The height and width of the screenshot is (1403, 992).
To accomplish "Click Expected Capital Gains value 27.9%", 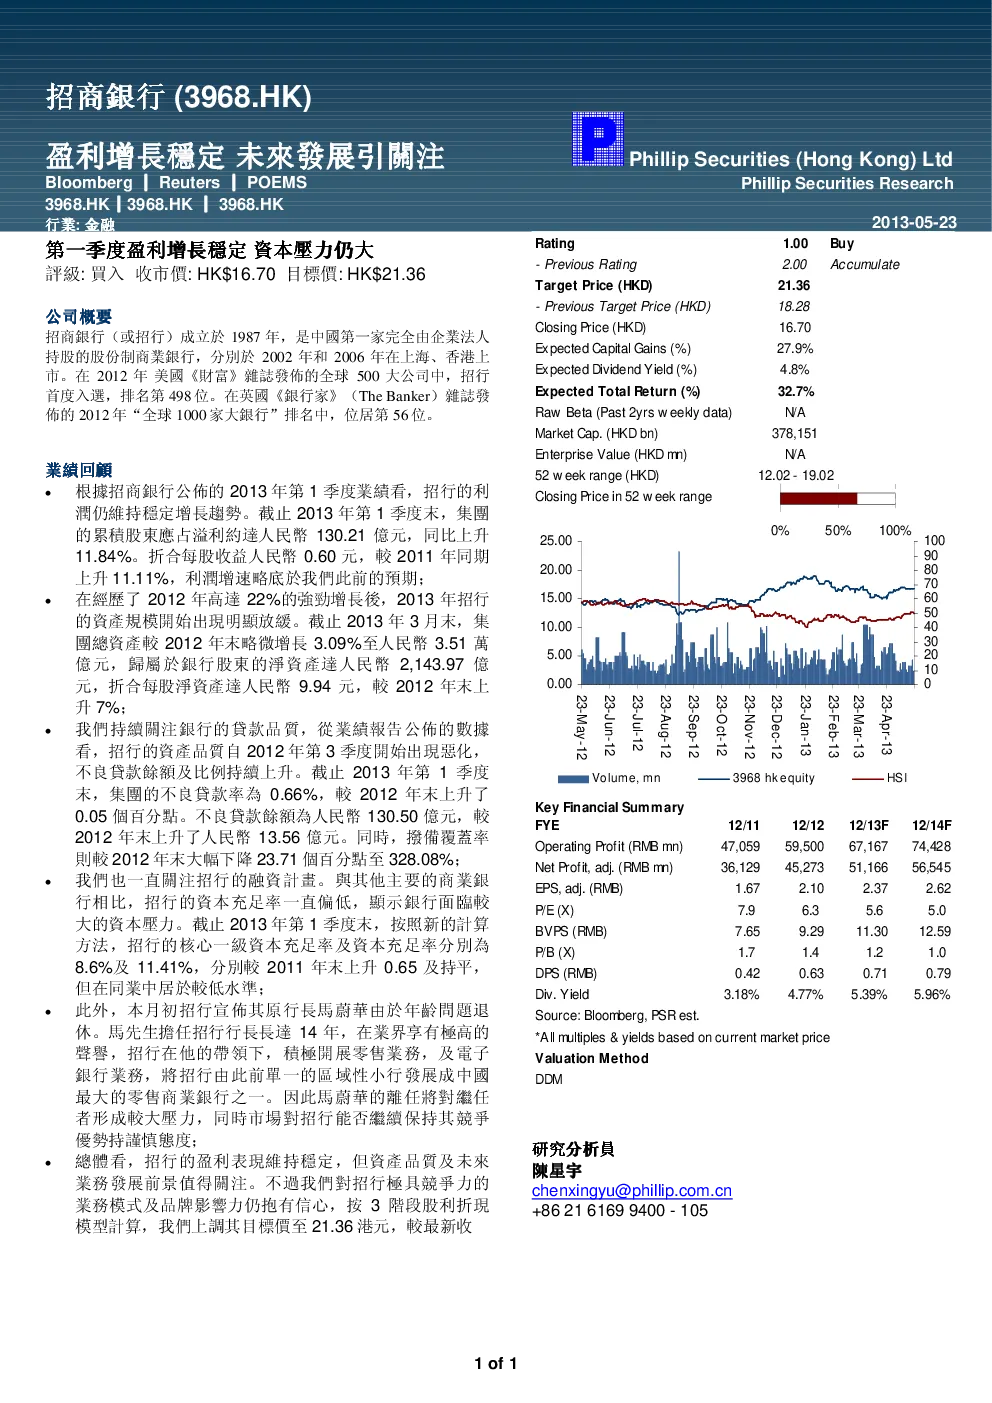I will point(795,348).
